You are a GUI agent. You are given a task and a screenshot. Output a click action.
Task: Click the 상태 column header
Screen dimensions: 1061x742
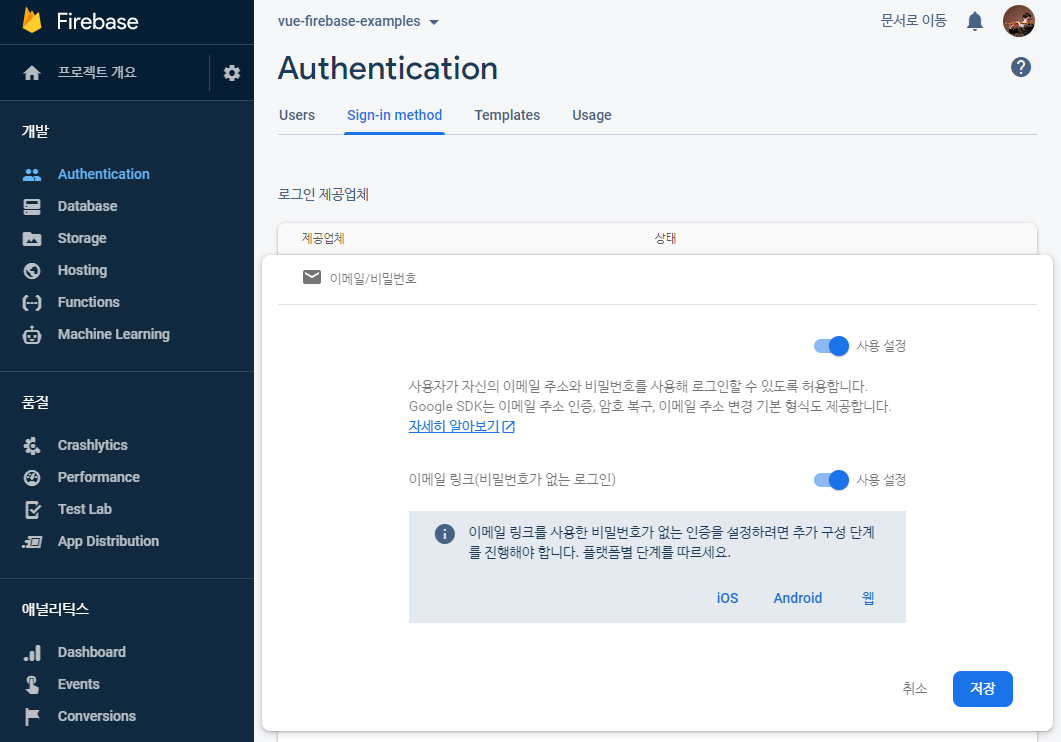pos(665,238)
